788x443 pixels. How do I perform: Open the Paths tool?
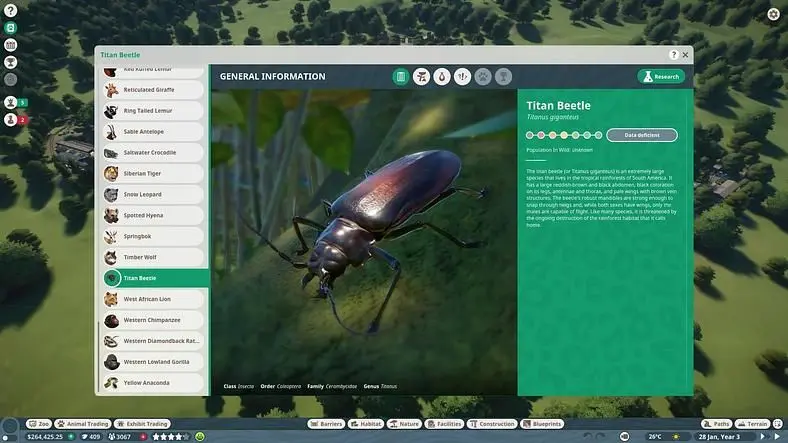coord(717,424)
